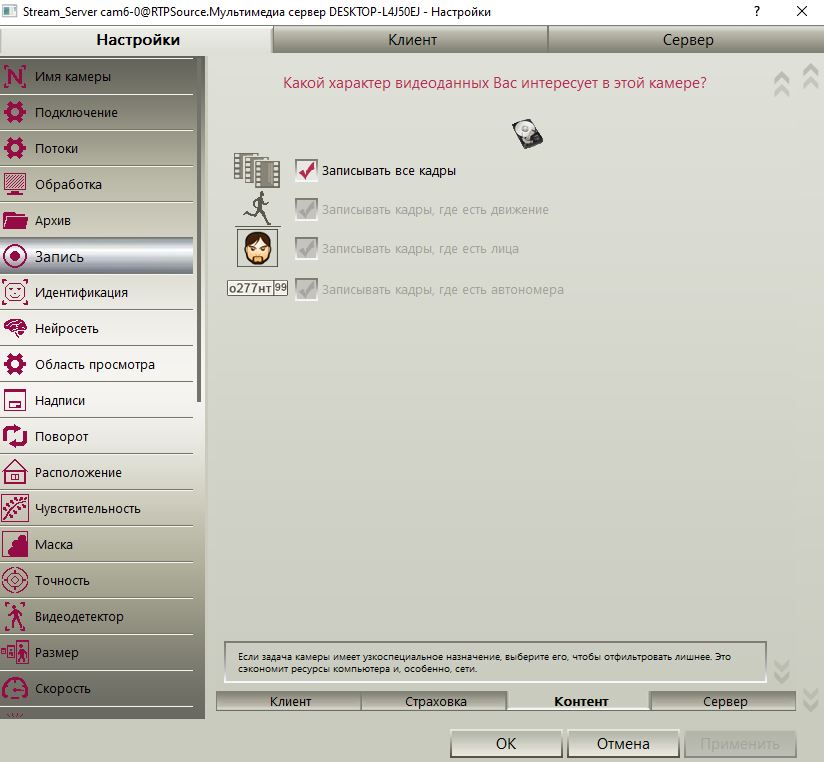Click the bearded face portrait icon

(x=258, y=248)
